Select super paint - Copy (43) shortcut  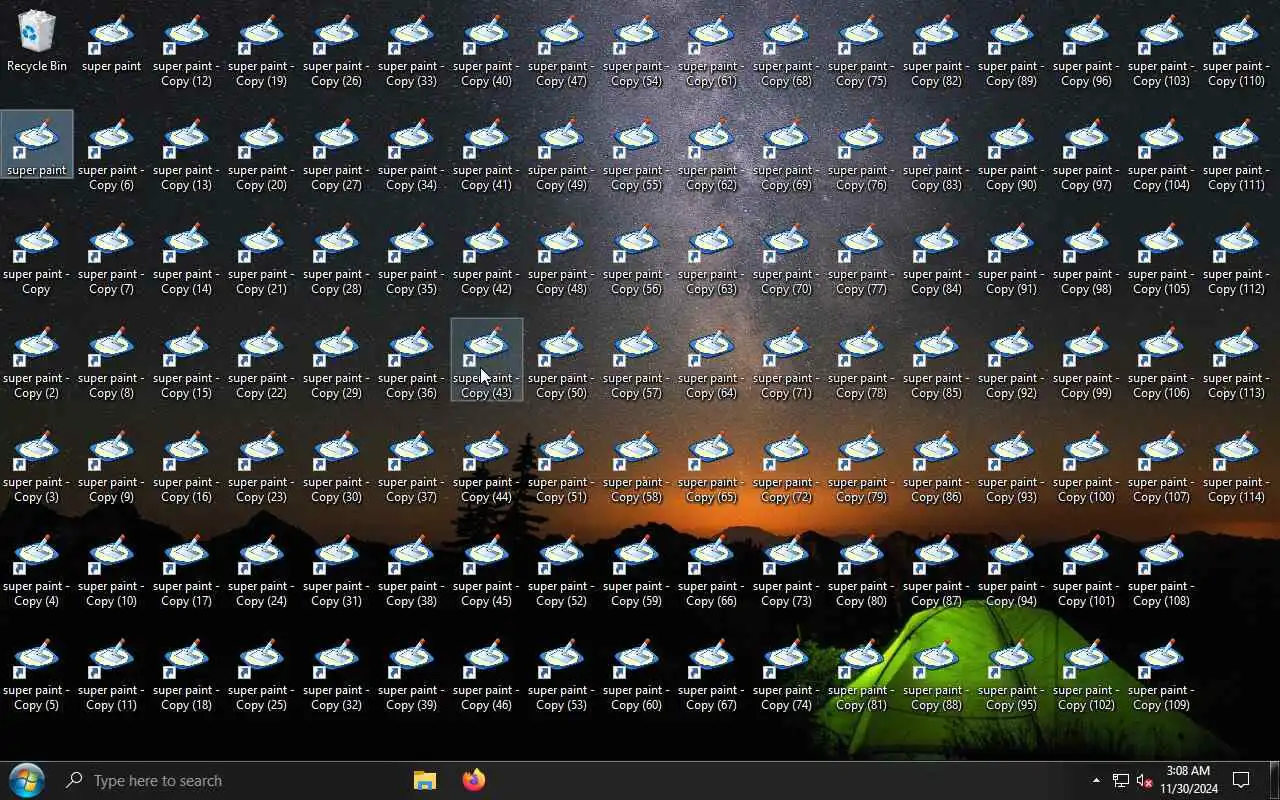click(x=487, y=360)
